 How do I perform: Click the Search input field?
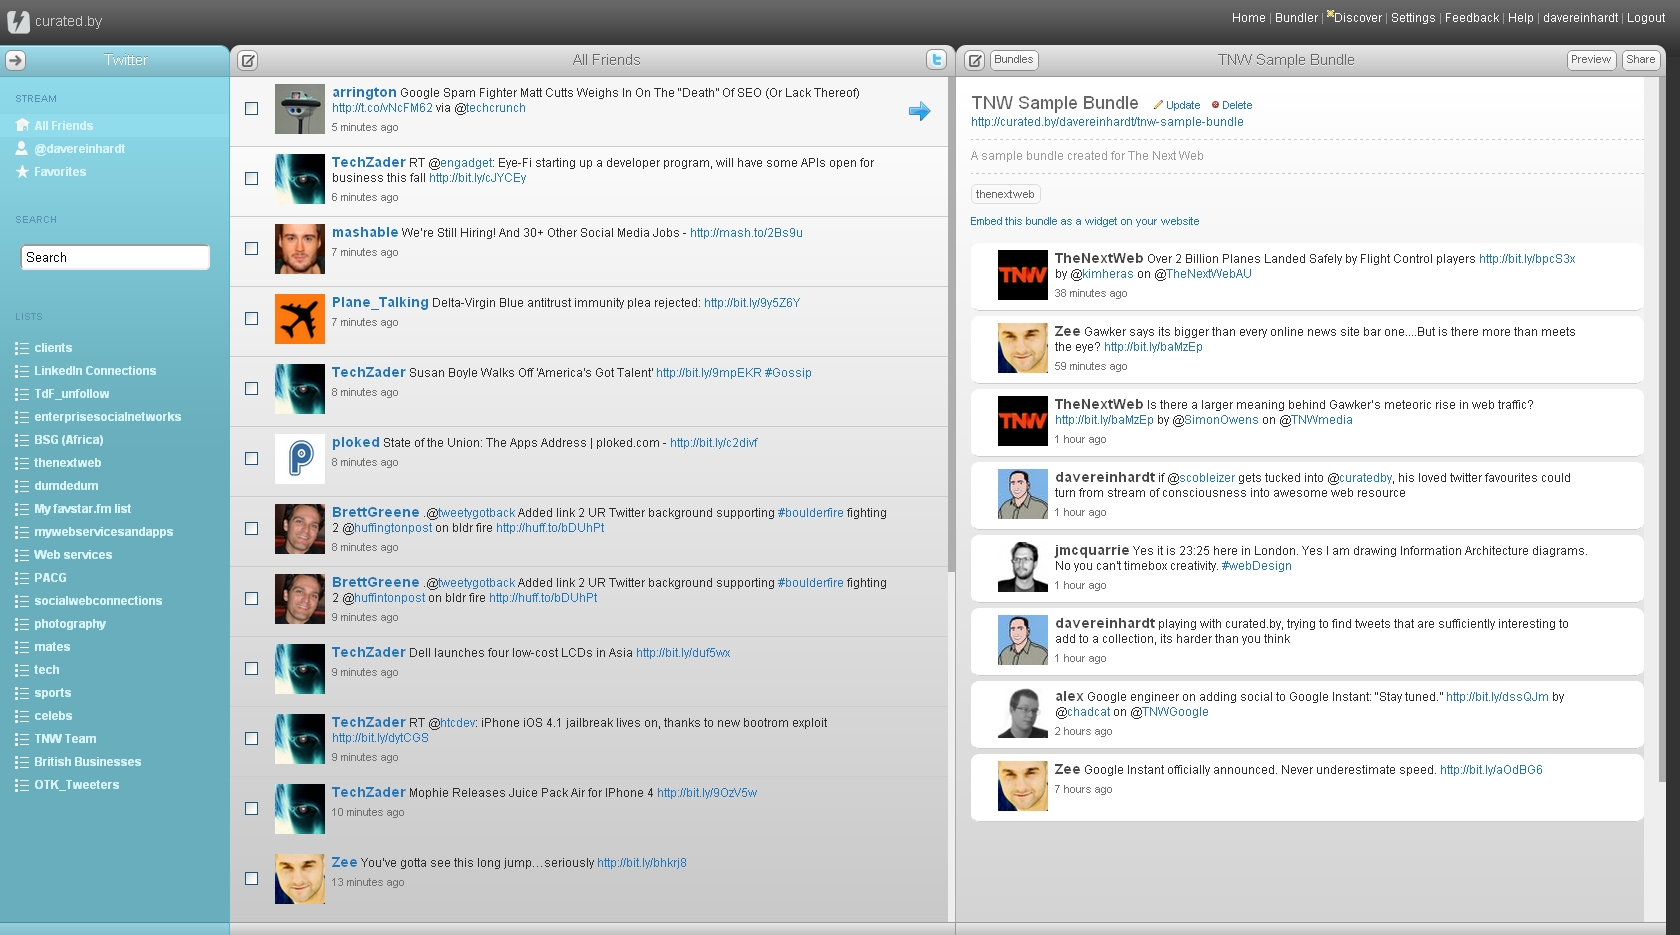(x=115, y=258)
